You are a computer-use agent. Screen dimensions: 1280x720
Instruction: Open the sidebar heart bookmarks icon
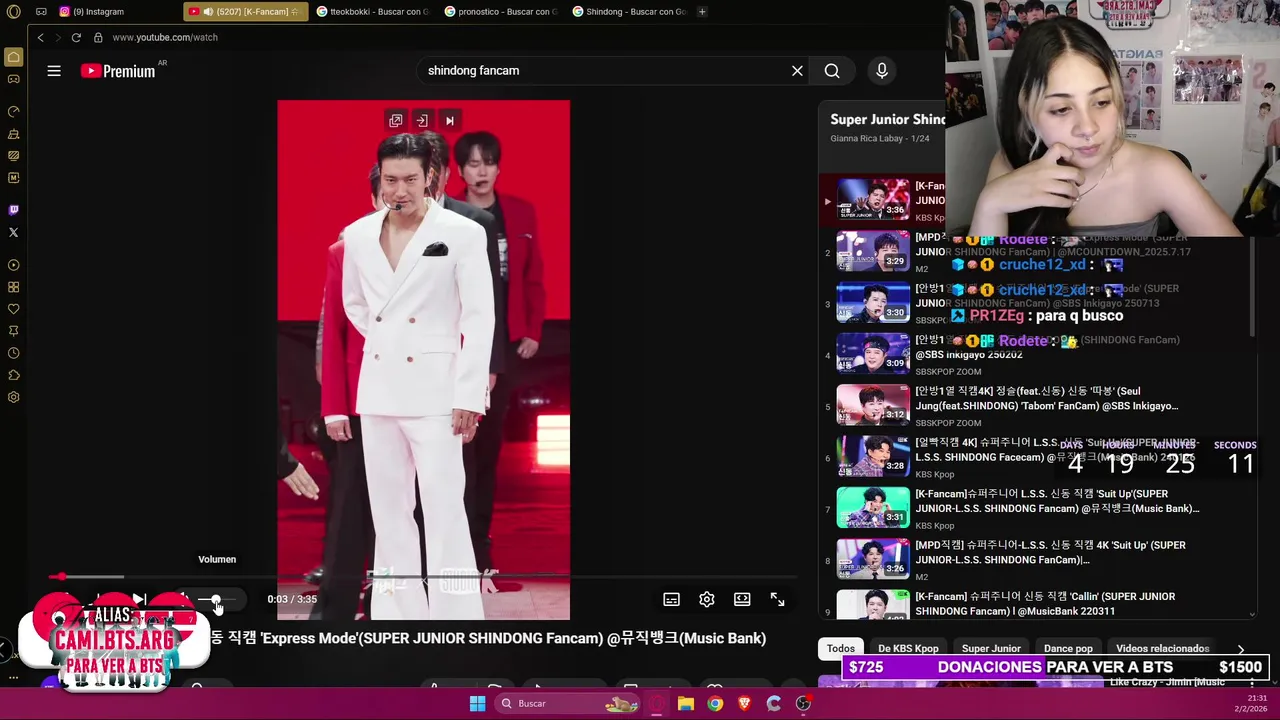(x=13, y=309)
